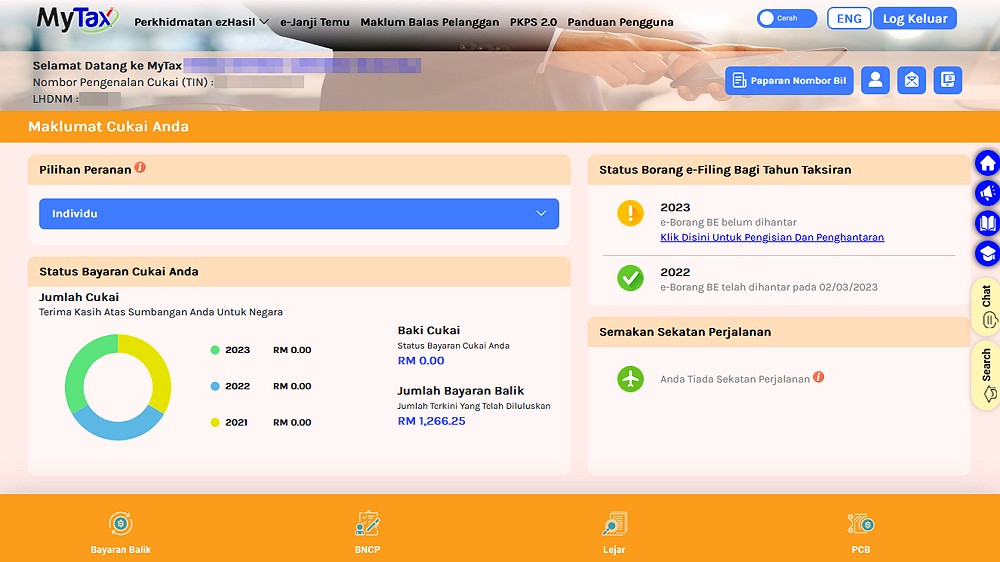This screenshot has width=1000, height=562.
Task: Open the megaphone announcements icon
Action: (x=987, y=193)
